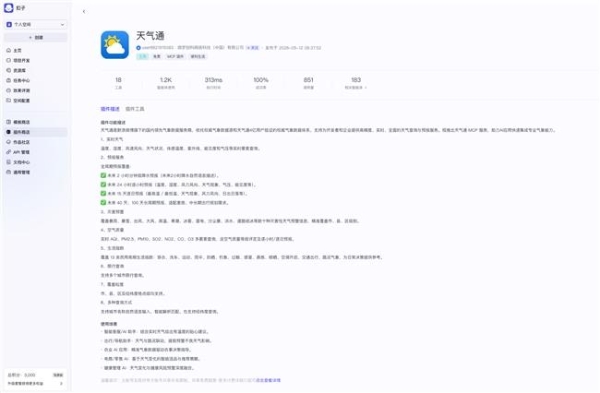Open 主页 in the sidebar
This screenshot has height=393, width=600.
pos(36,50)
